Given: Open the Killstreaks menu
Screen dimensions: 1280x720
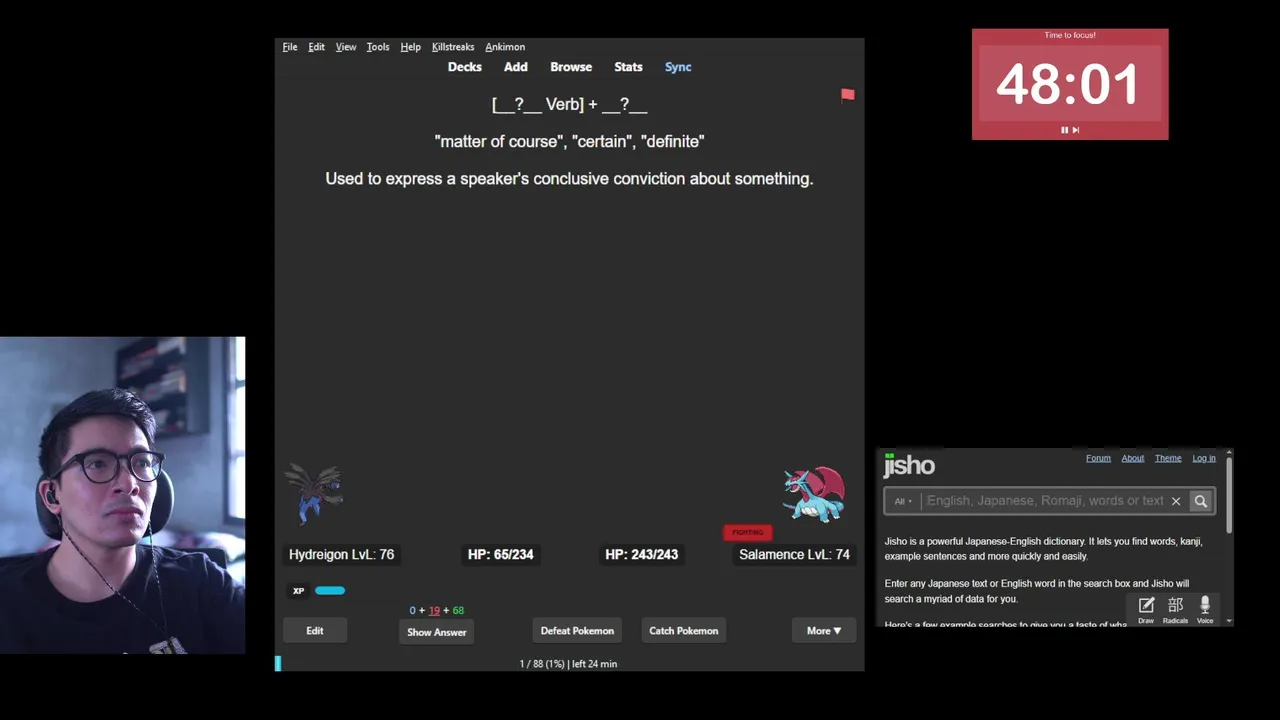Looking at the screenshot, I should (453, 47).
